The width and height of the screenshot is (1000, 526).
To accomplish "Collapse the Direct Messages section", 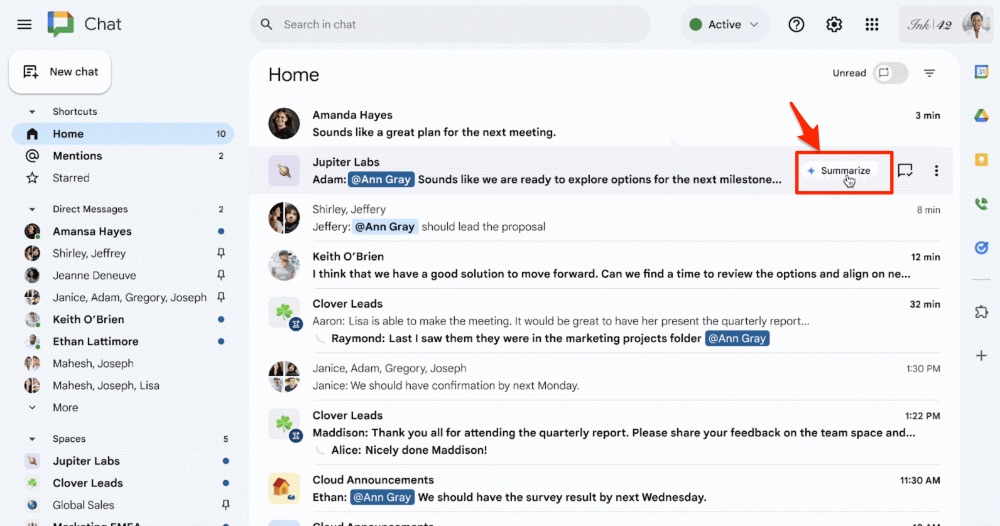I will point(32,209).
